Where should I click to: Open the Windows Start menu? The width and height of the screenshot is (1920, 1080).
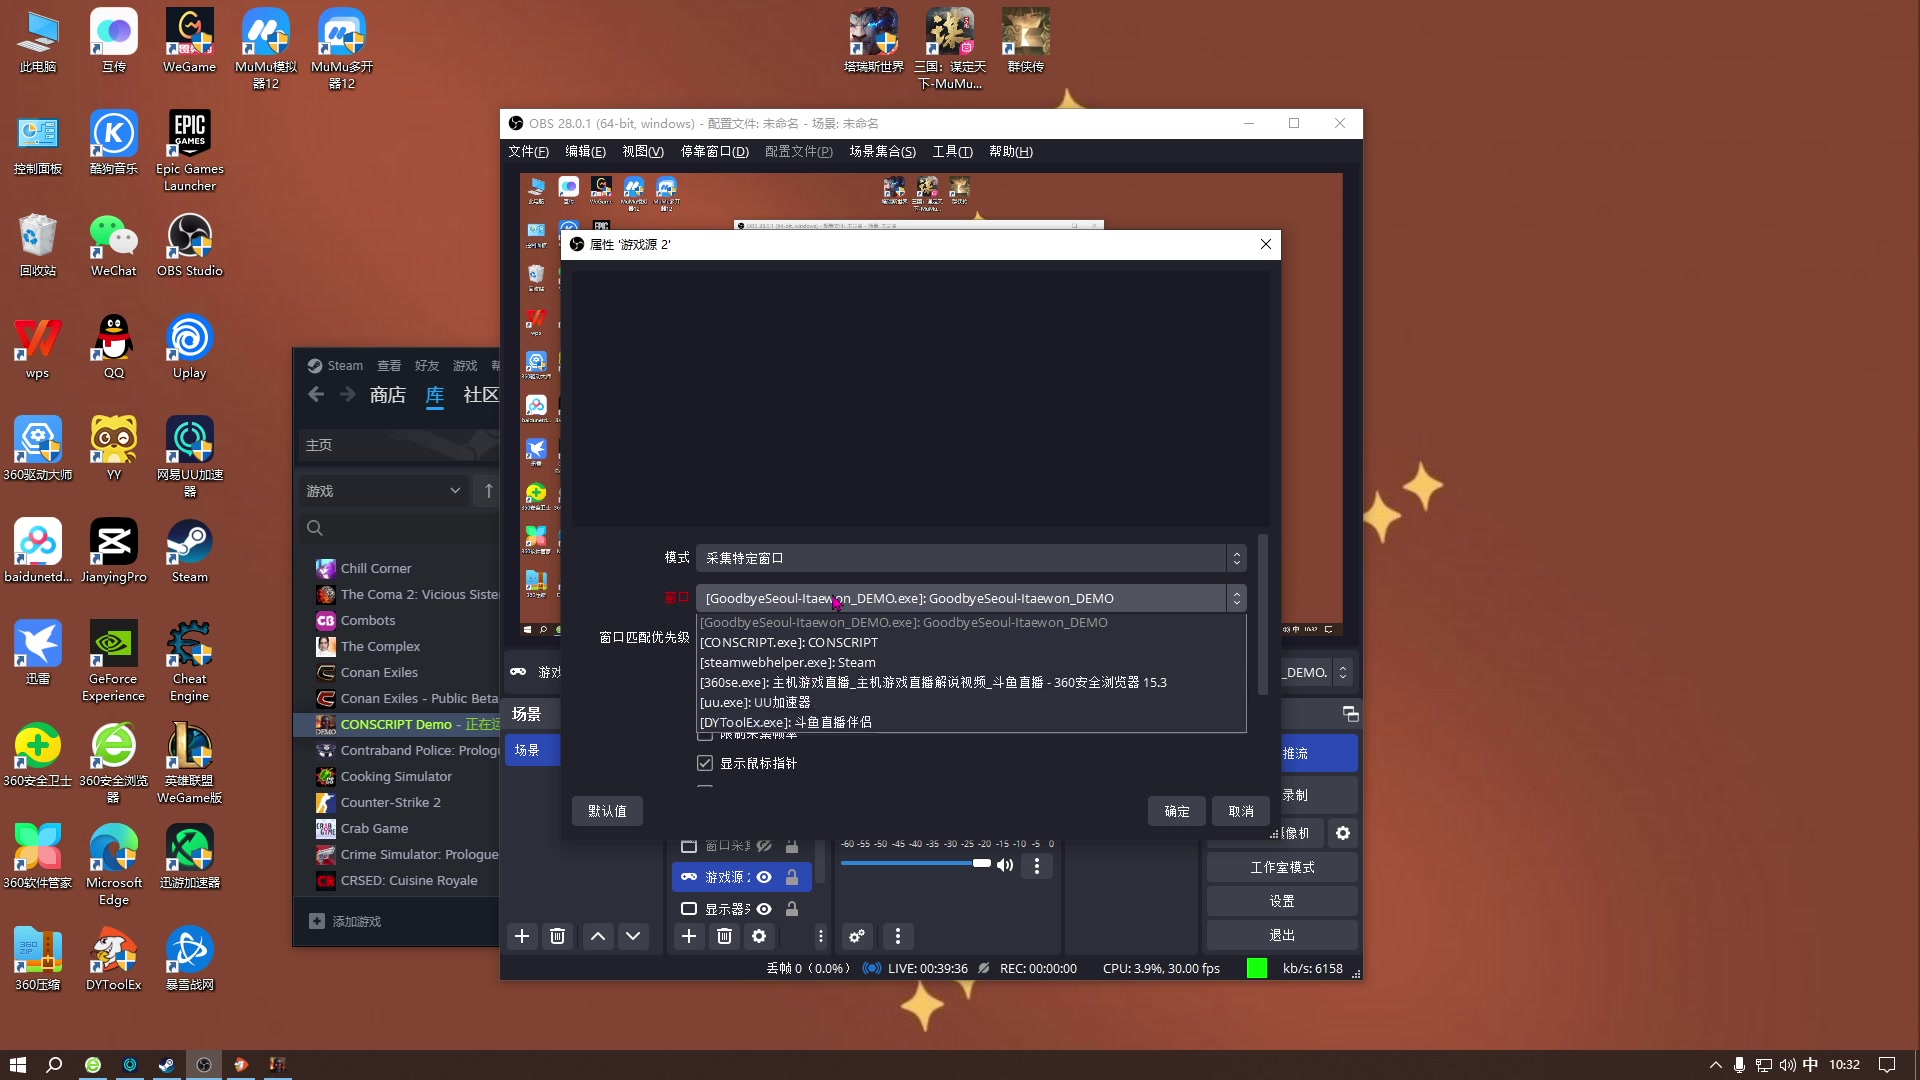tap(17, 1065)
